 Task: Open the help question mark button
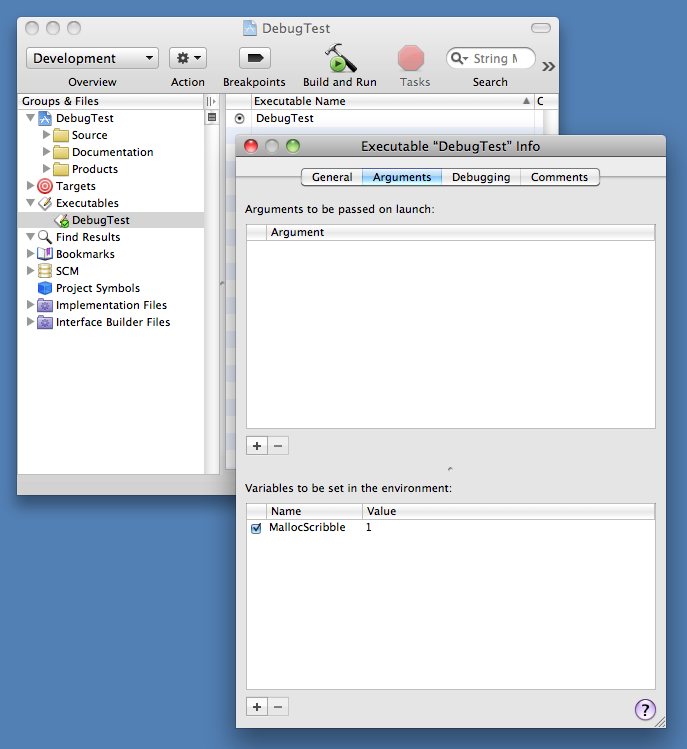coord(645,709)
